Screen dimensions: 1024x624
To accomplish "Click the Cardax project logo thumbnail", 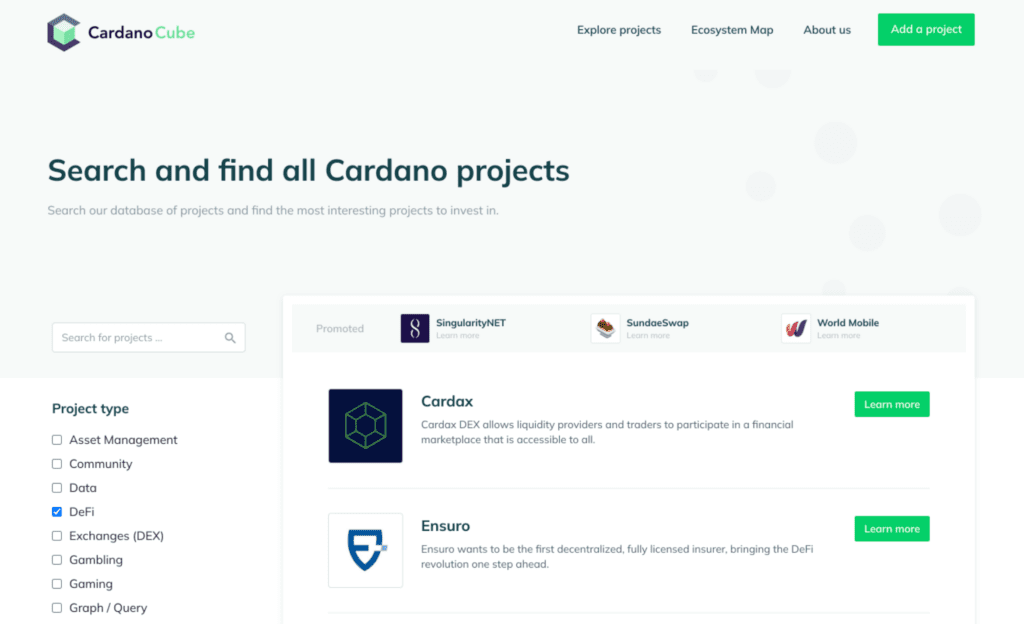I will tap(366, 426).
